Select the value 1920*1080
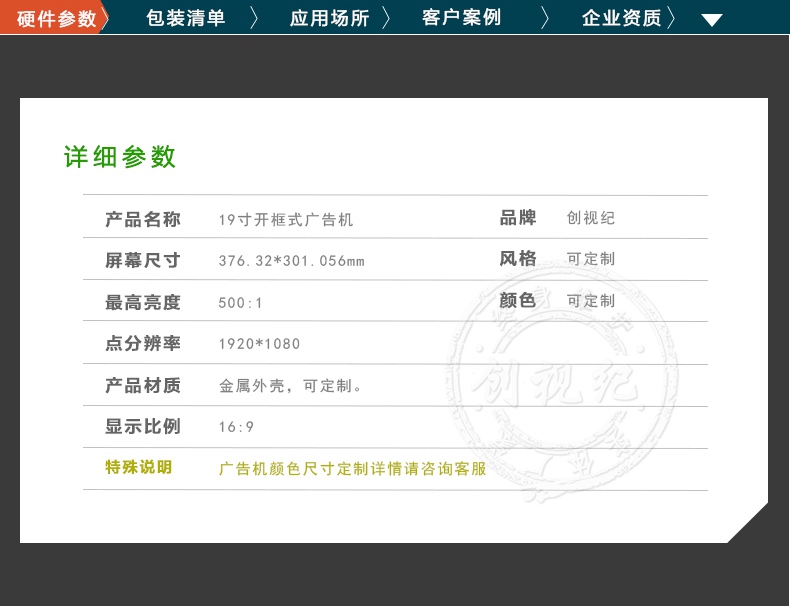The image size is (790, 615). pos(259,344)
